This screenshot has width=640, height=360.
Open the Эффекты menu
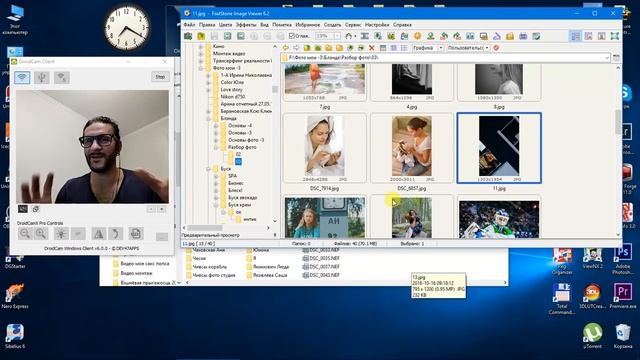click(246, 25)
